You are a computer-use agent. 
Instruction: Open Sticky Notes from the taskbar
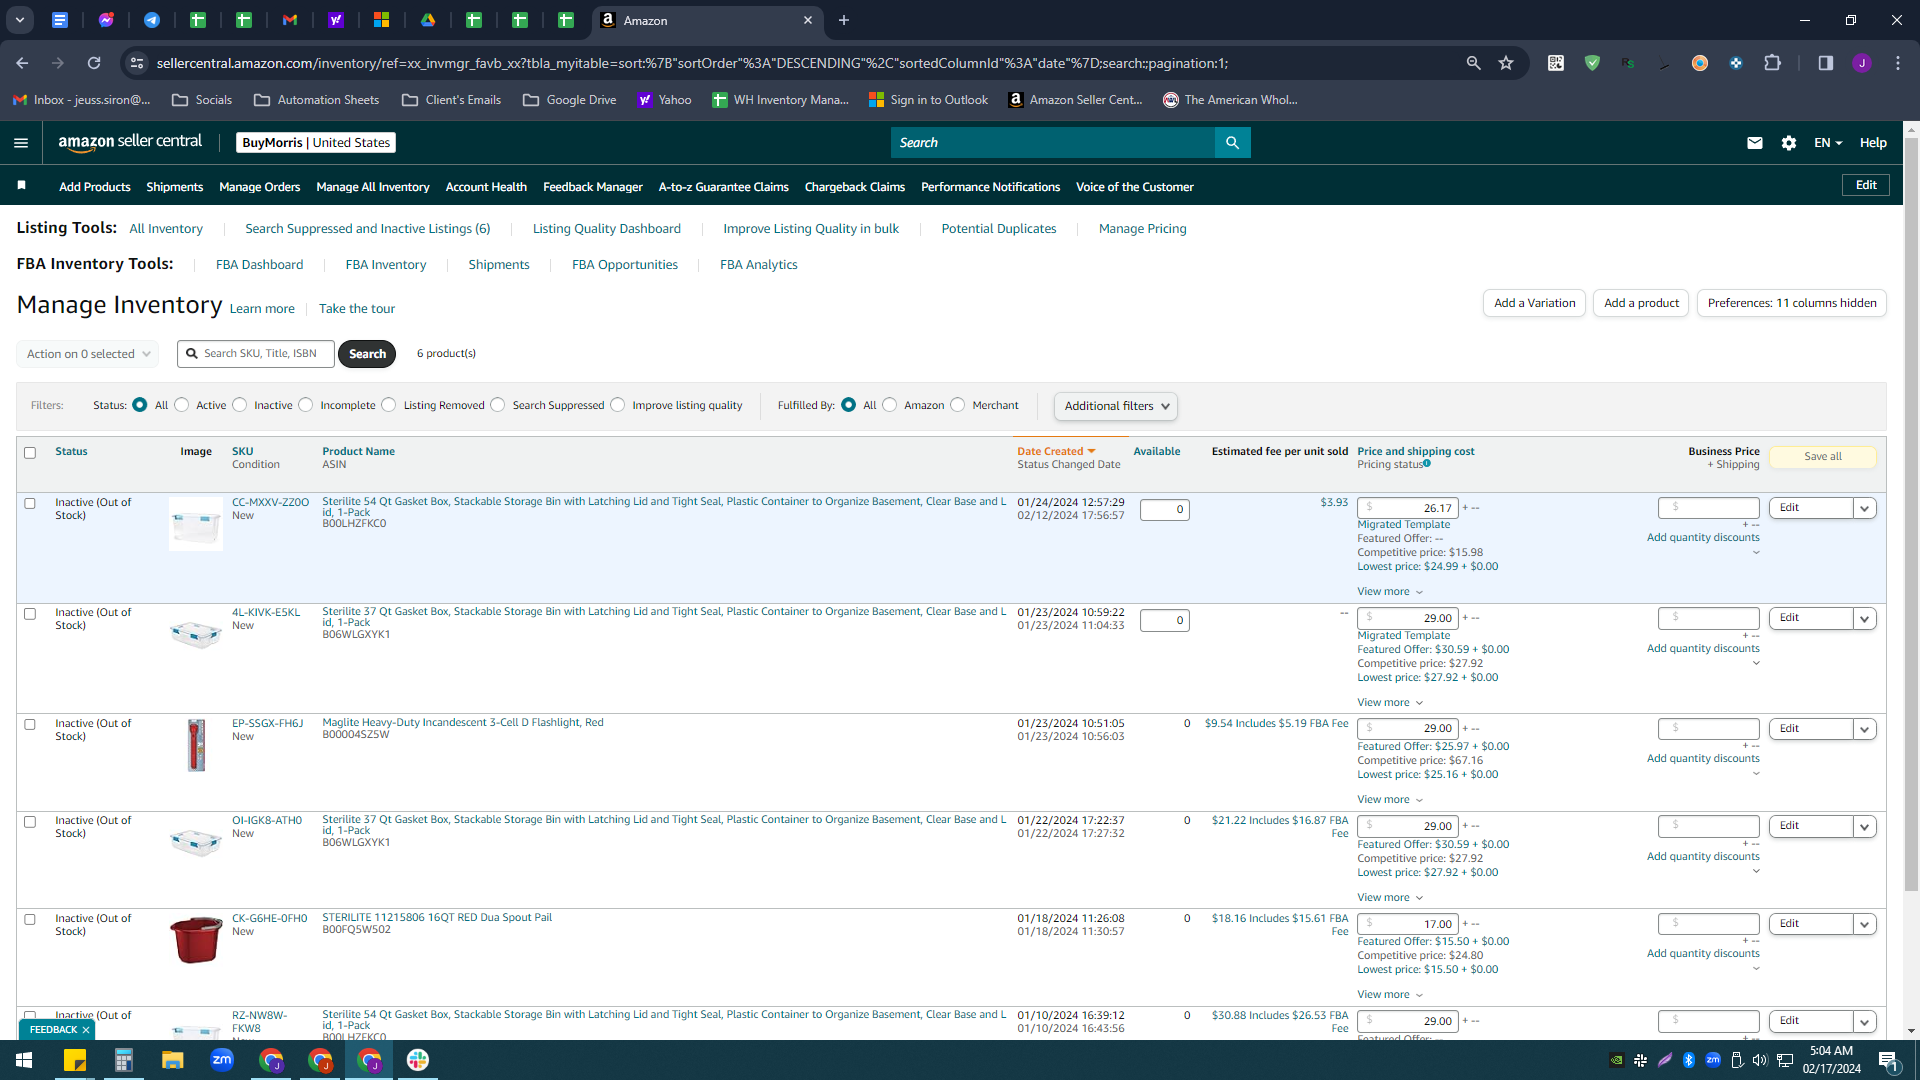(75, 1060)
